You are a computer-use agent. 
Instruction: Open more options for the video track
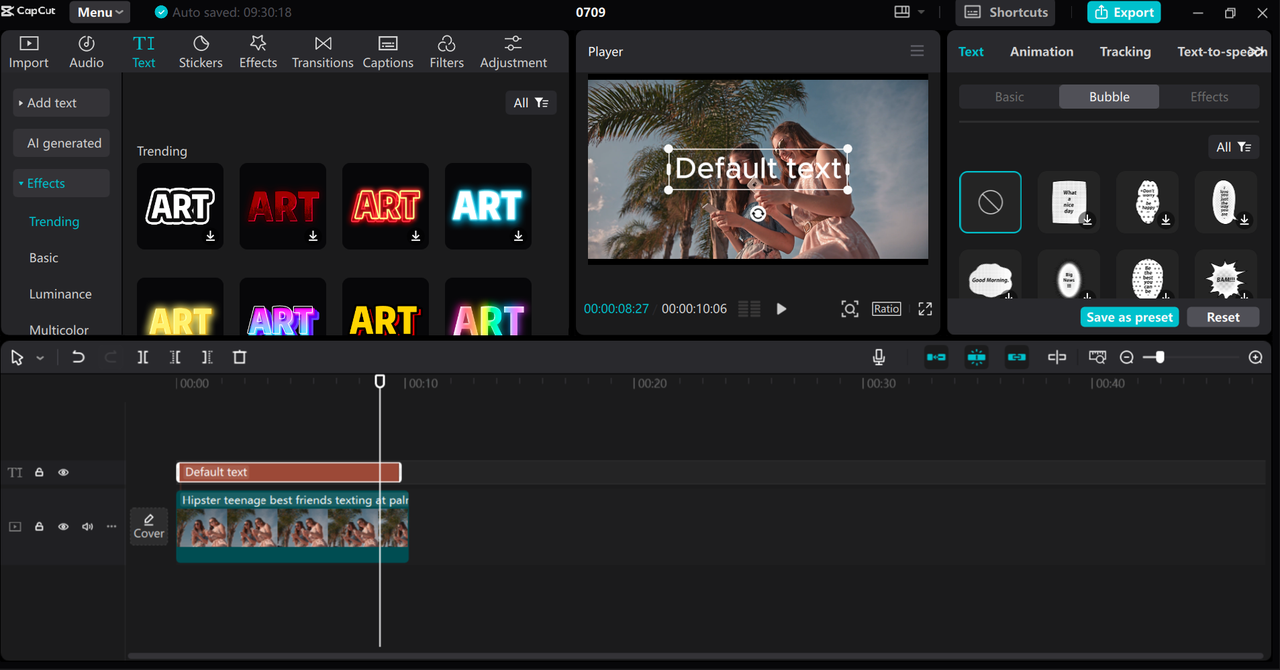111,526
